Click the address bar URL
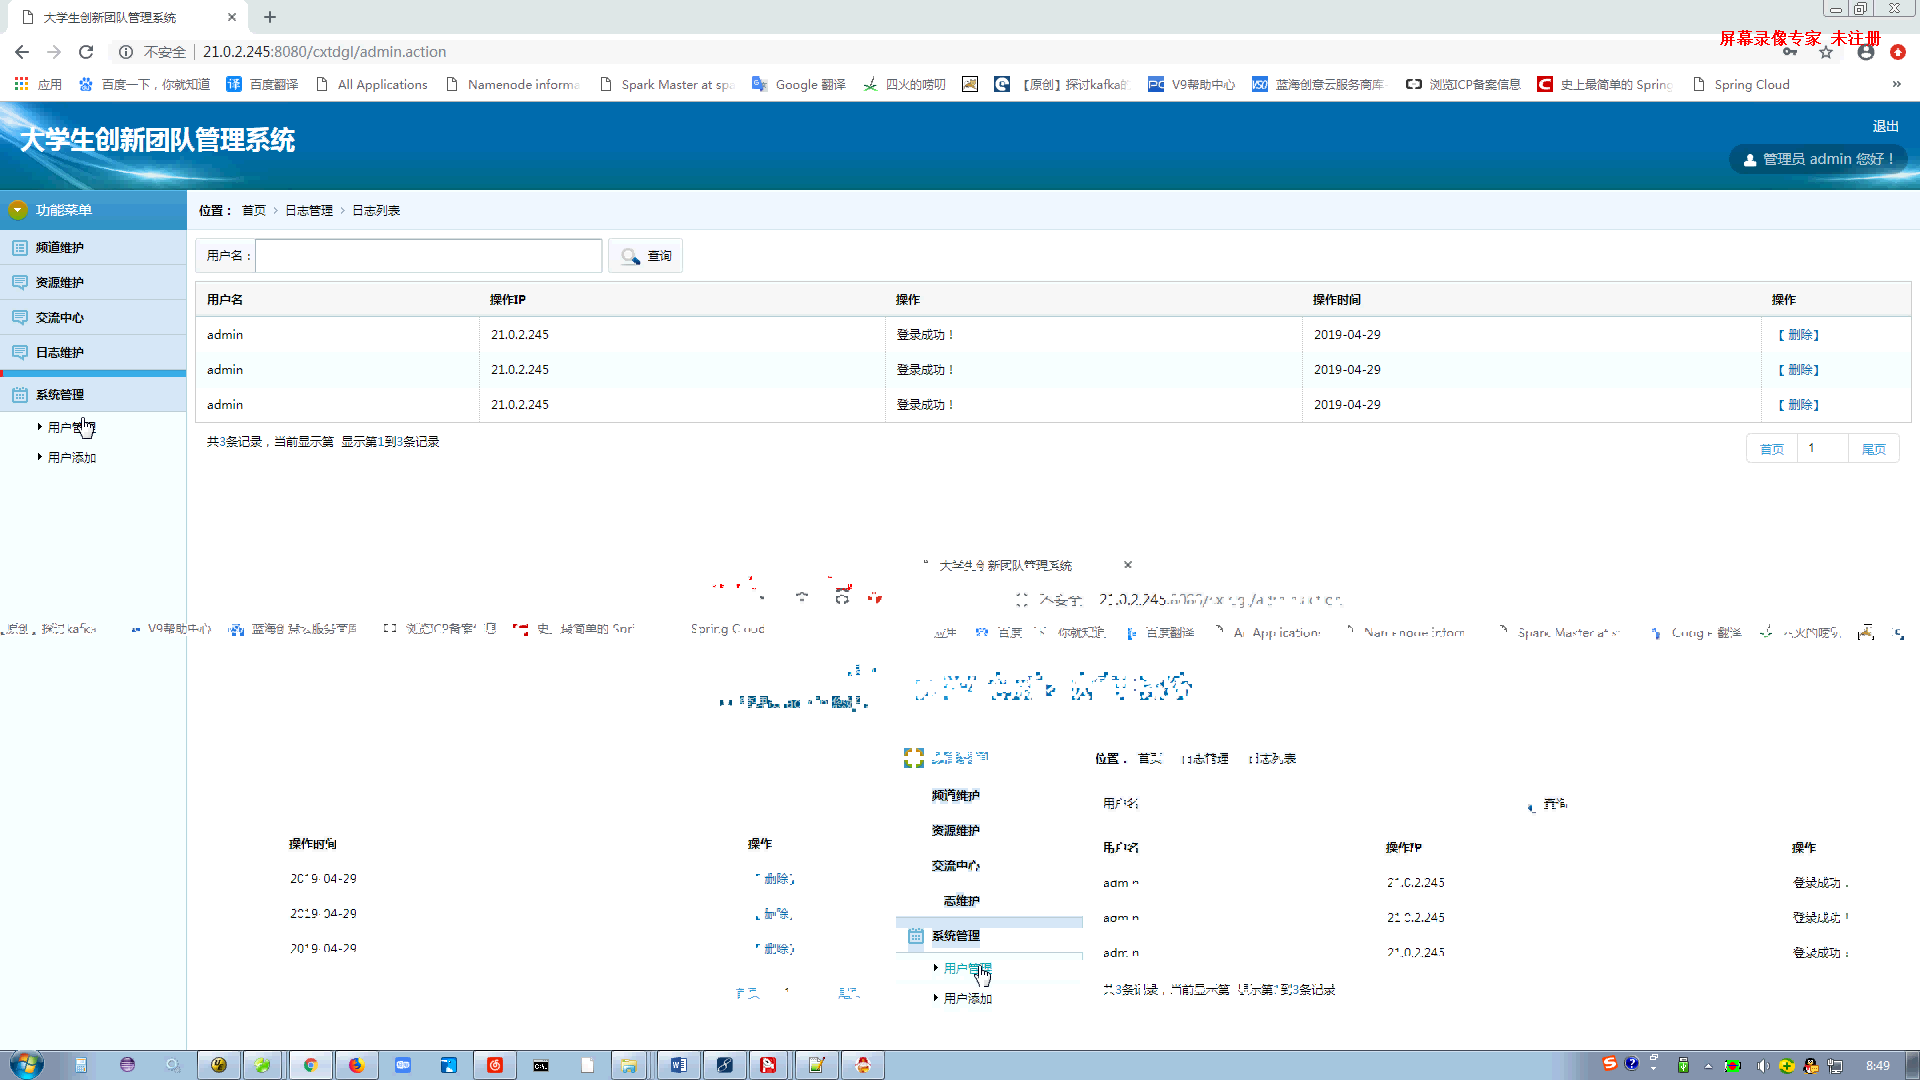The width and height of the screenshot is (1920, 1080). click(324, 52)
